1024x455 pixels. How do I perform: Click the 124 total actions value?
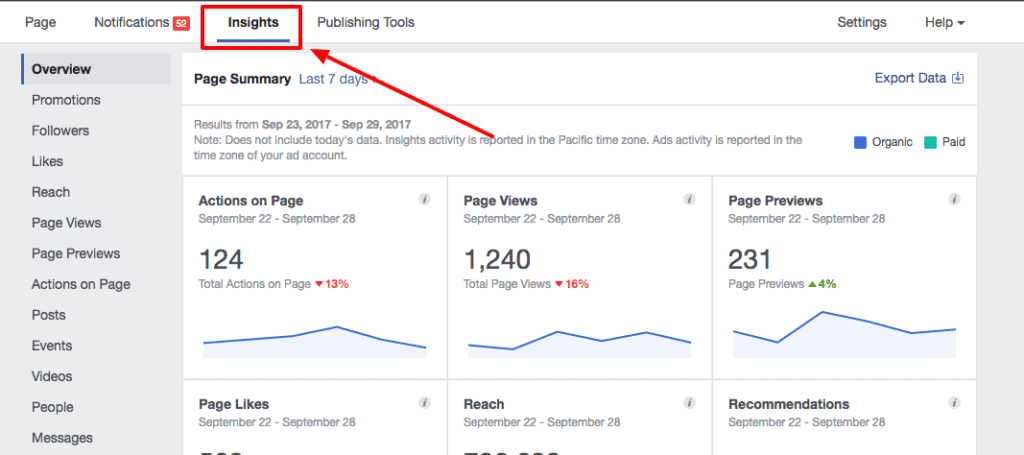pos(221,260)
